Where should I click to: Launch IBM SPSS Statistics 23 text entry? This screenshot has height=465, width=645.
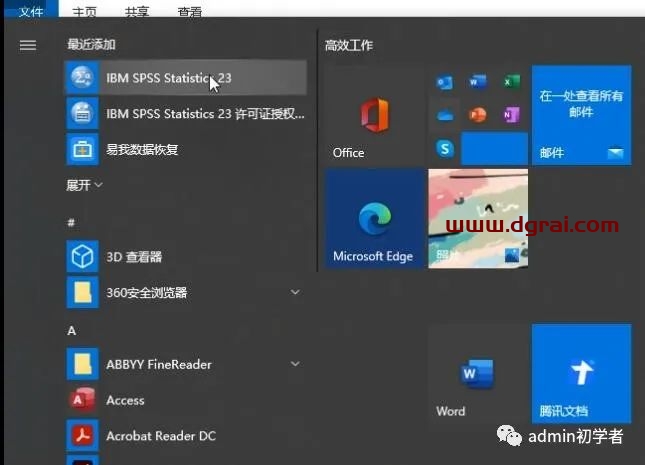[169, 78]
